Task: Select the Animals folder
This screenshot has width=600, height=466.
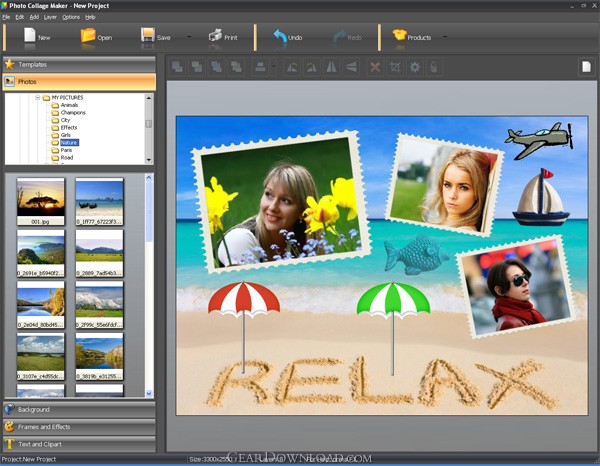Action: (x=69, y=105)
